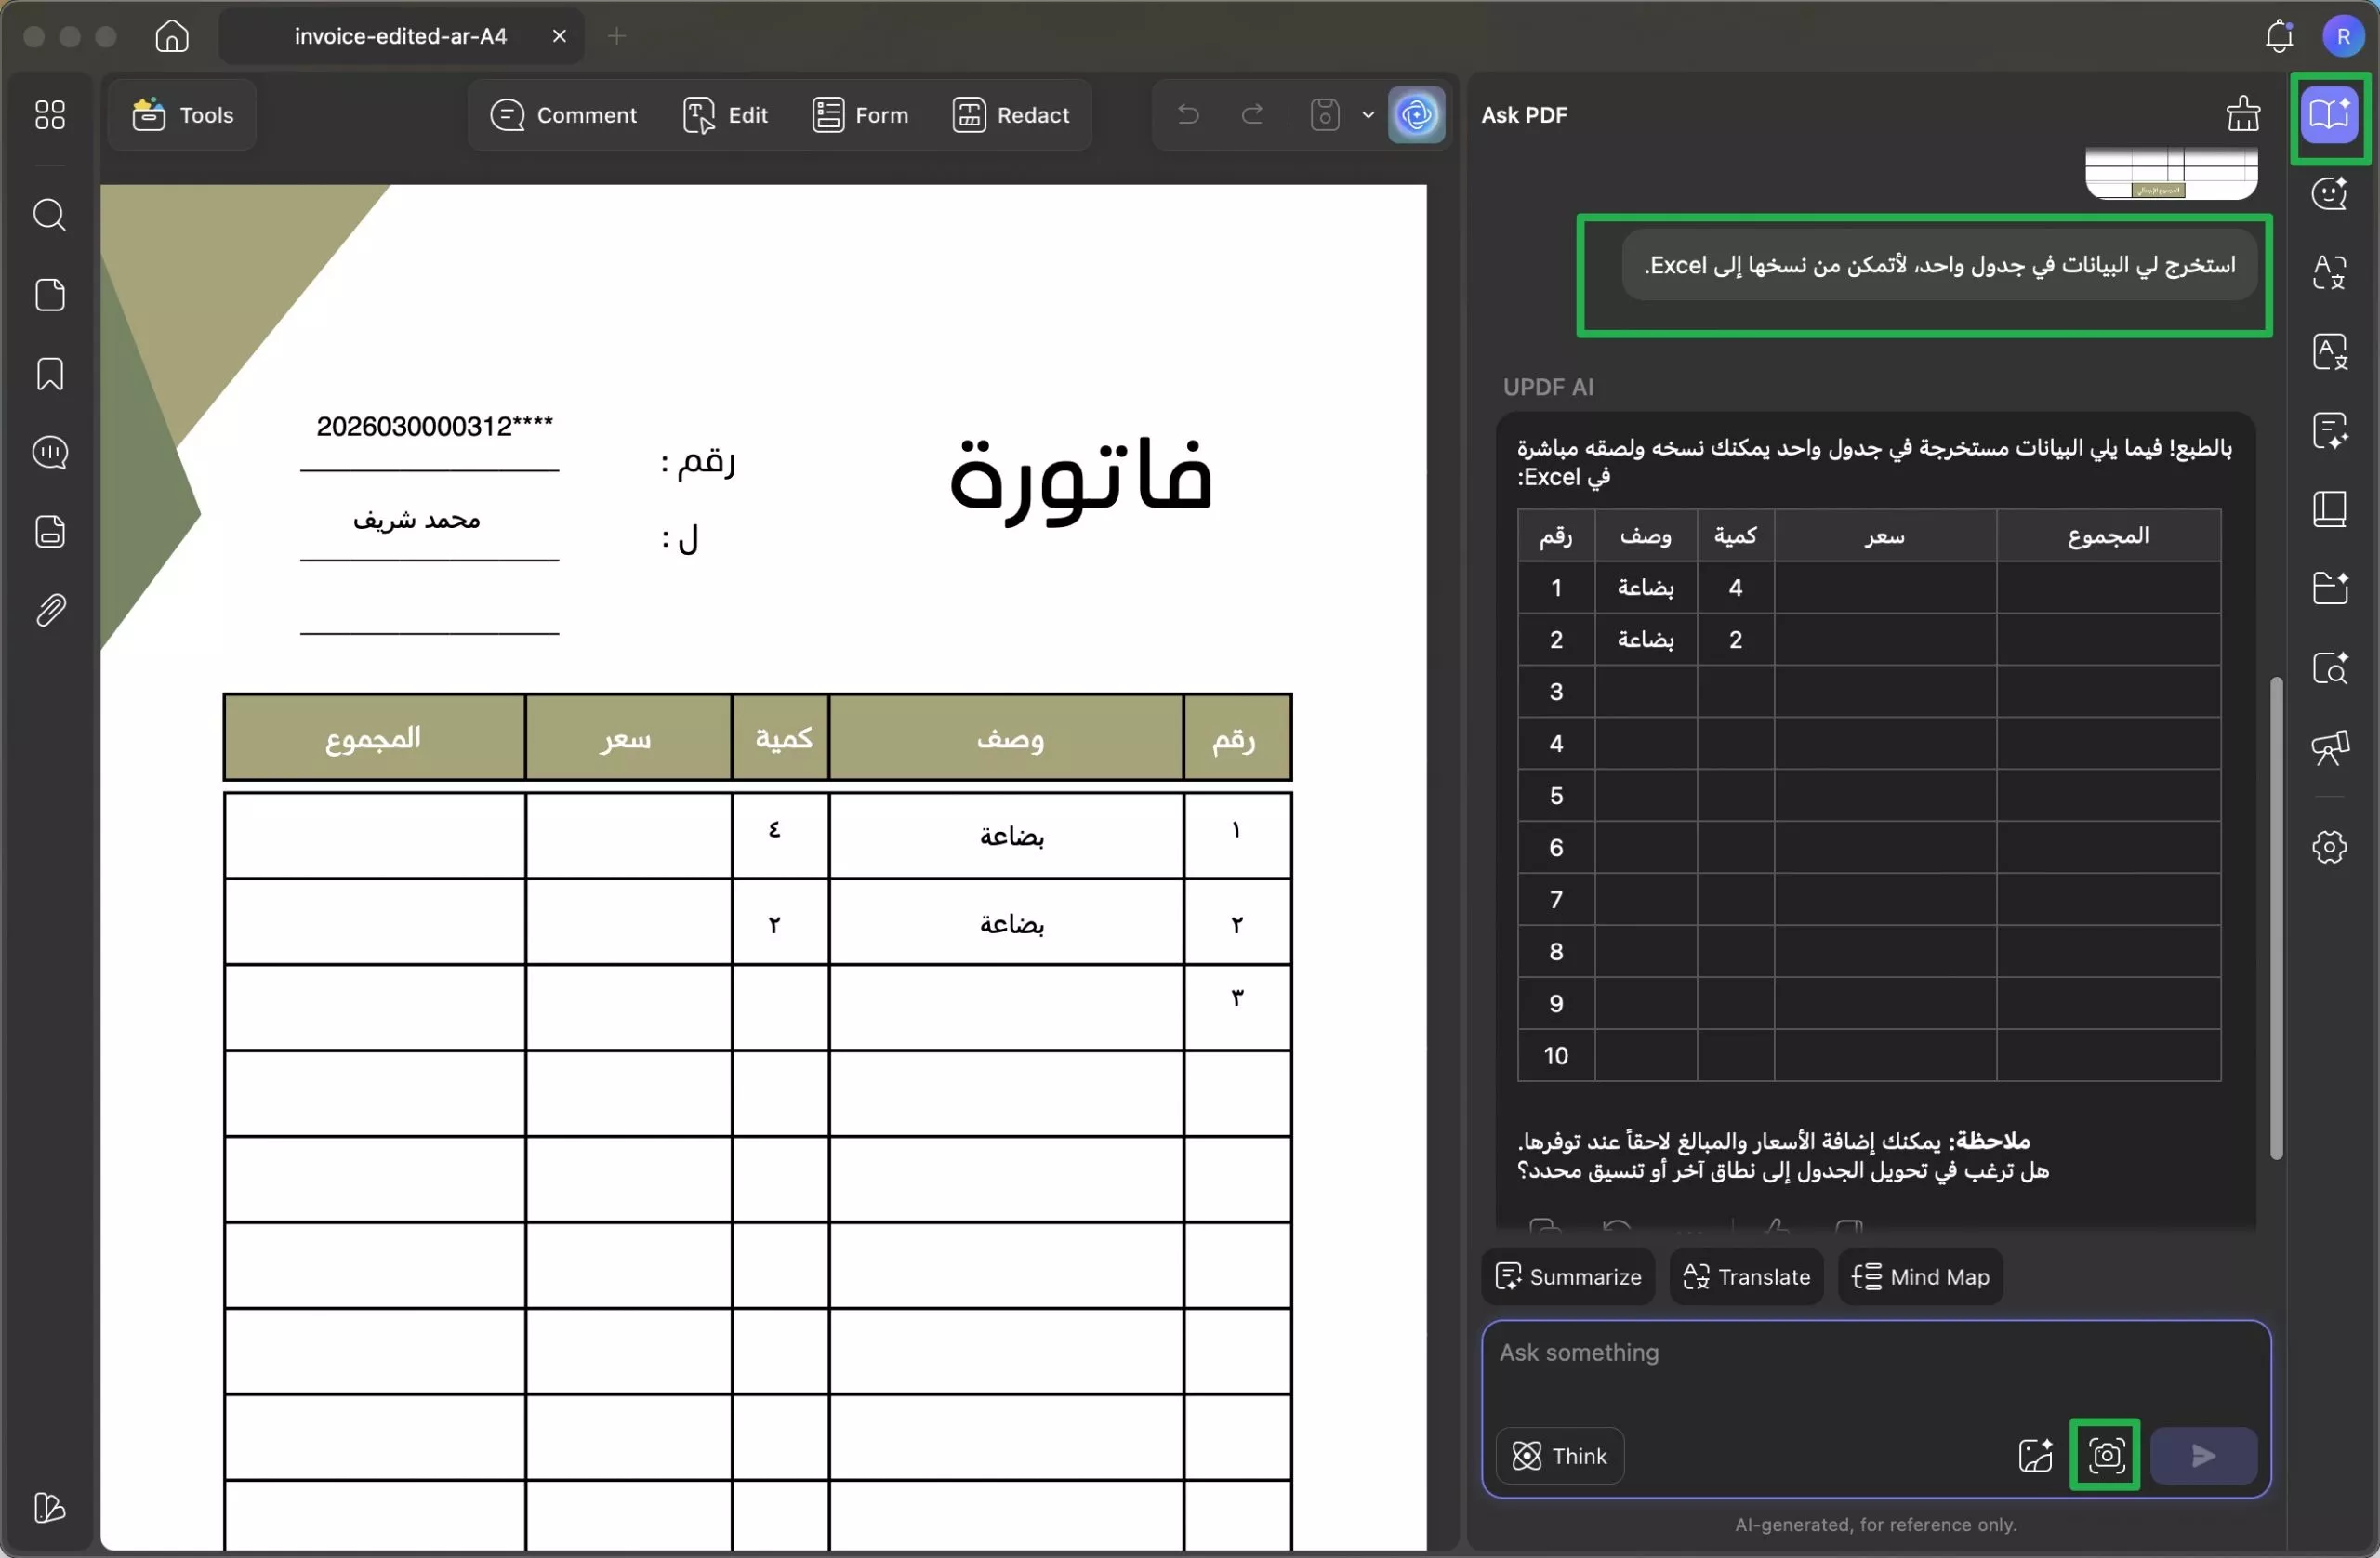
Task: Open the save options dropdown arrow
Action: pyautogui.click(x=1368, y=114)
